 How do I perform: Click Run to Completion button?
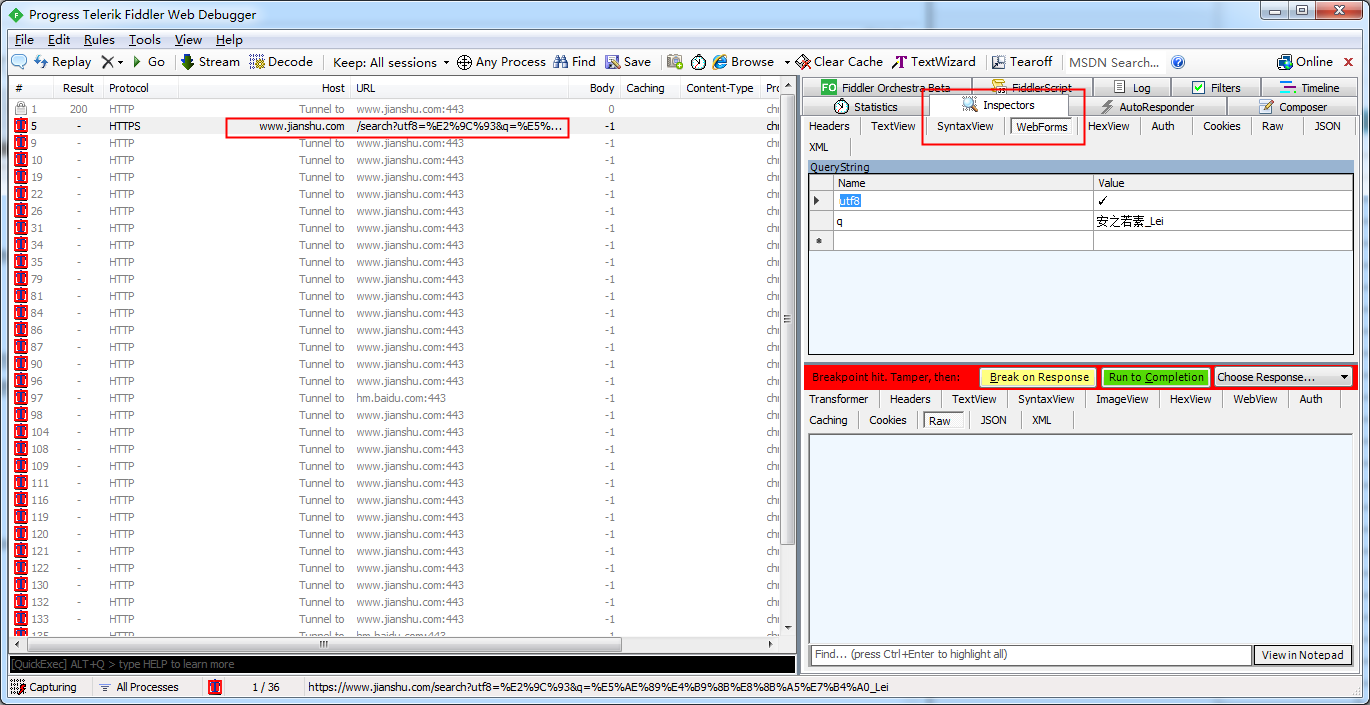pos(1155,377)
